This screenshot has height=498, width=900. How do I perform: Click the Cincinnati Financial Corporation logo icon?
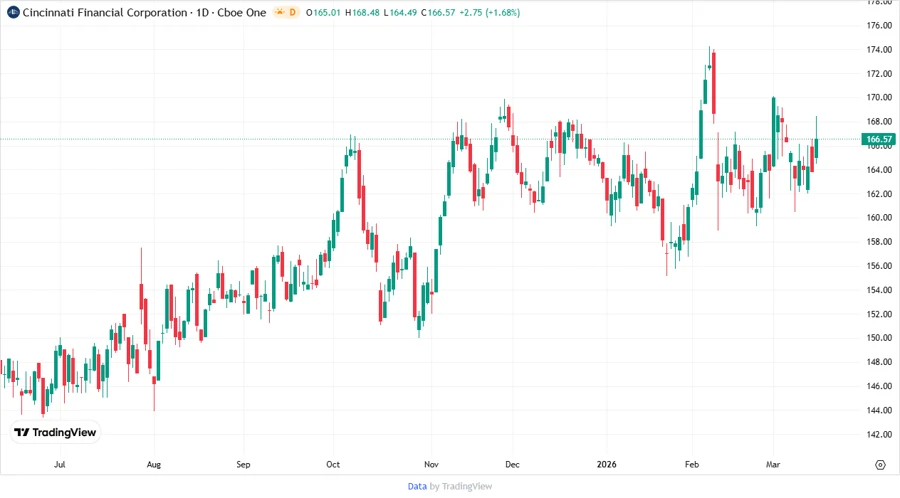click(x=13, y=12)
